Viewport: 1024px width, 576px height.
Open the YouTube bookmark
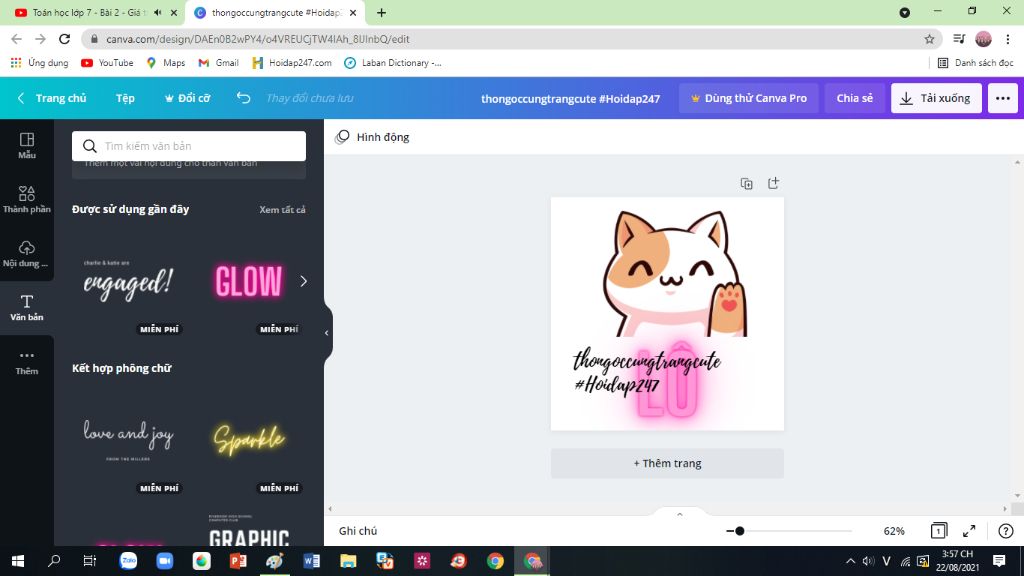coord(107,63)
